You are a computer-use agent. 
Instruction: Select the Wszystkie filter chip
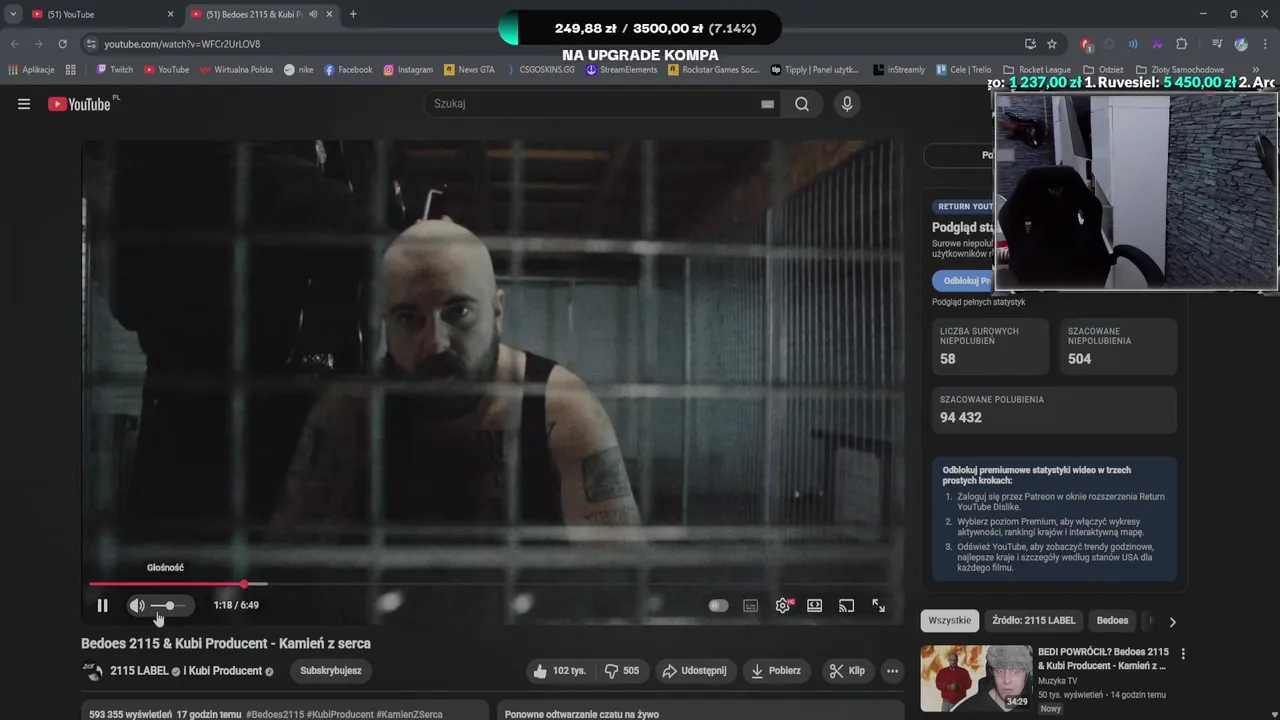949,621
